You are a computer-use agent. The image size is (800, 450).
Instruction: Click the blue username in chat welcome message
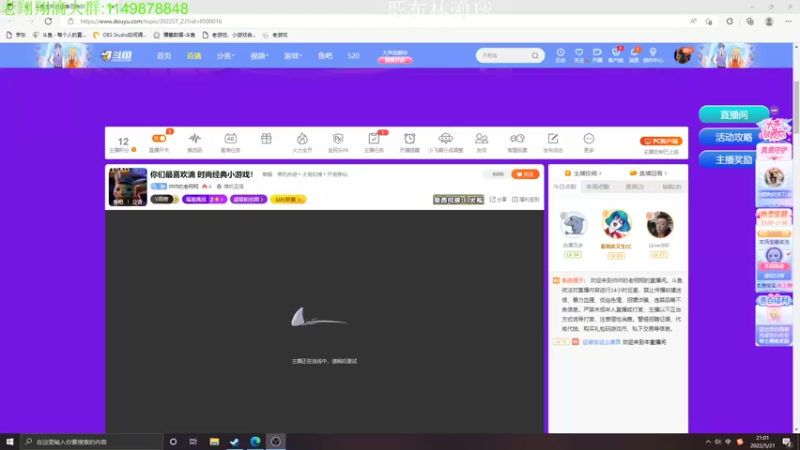click(602, 342)
